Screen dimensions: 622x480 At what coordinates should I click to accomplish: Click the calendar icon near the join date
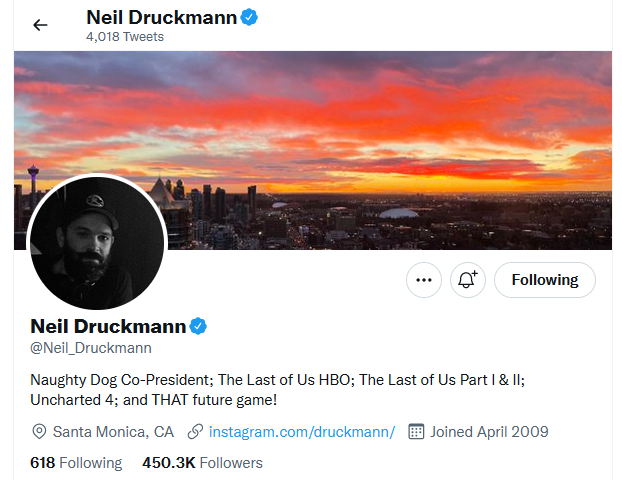[417, 432]
